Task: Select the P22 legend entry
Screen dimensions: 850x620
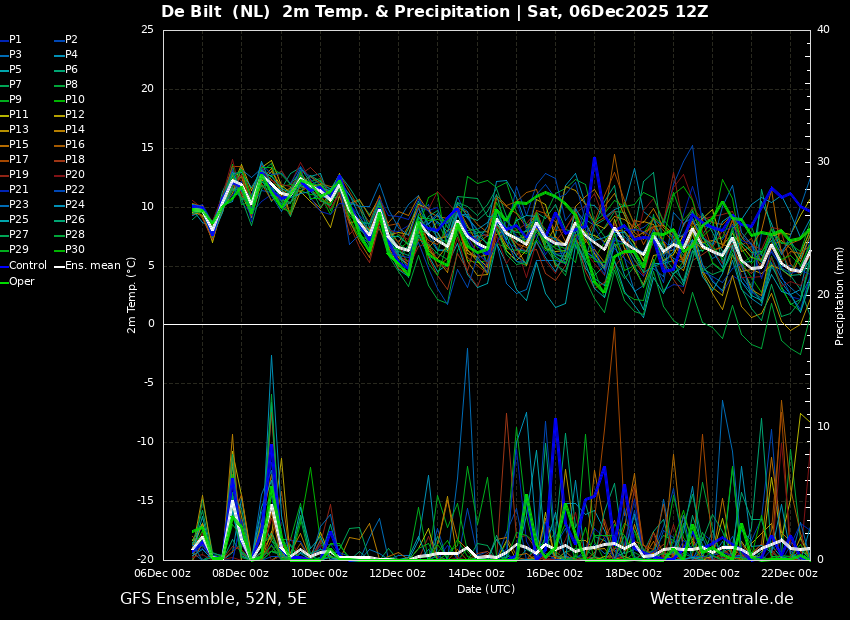Action: [74, 190]
